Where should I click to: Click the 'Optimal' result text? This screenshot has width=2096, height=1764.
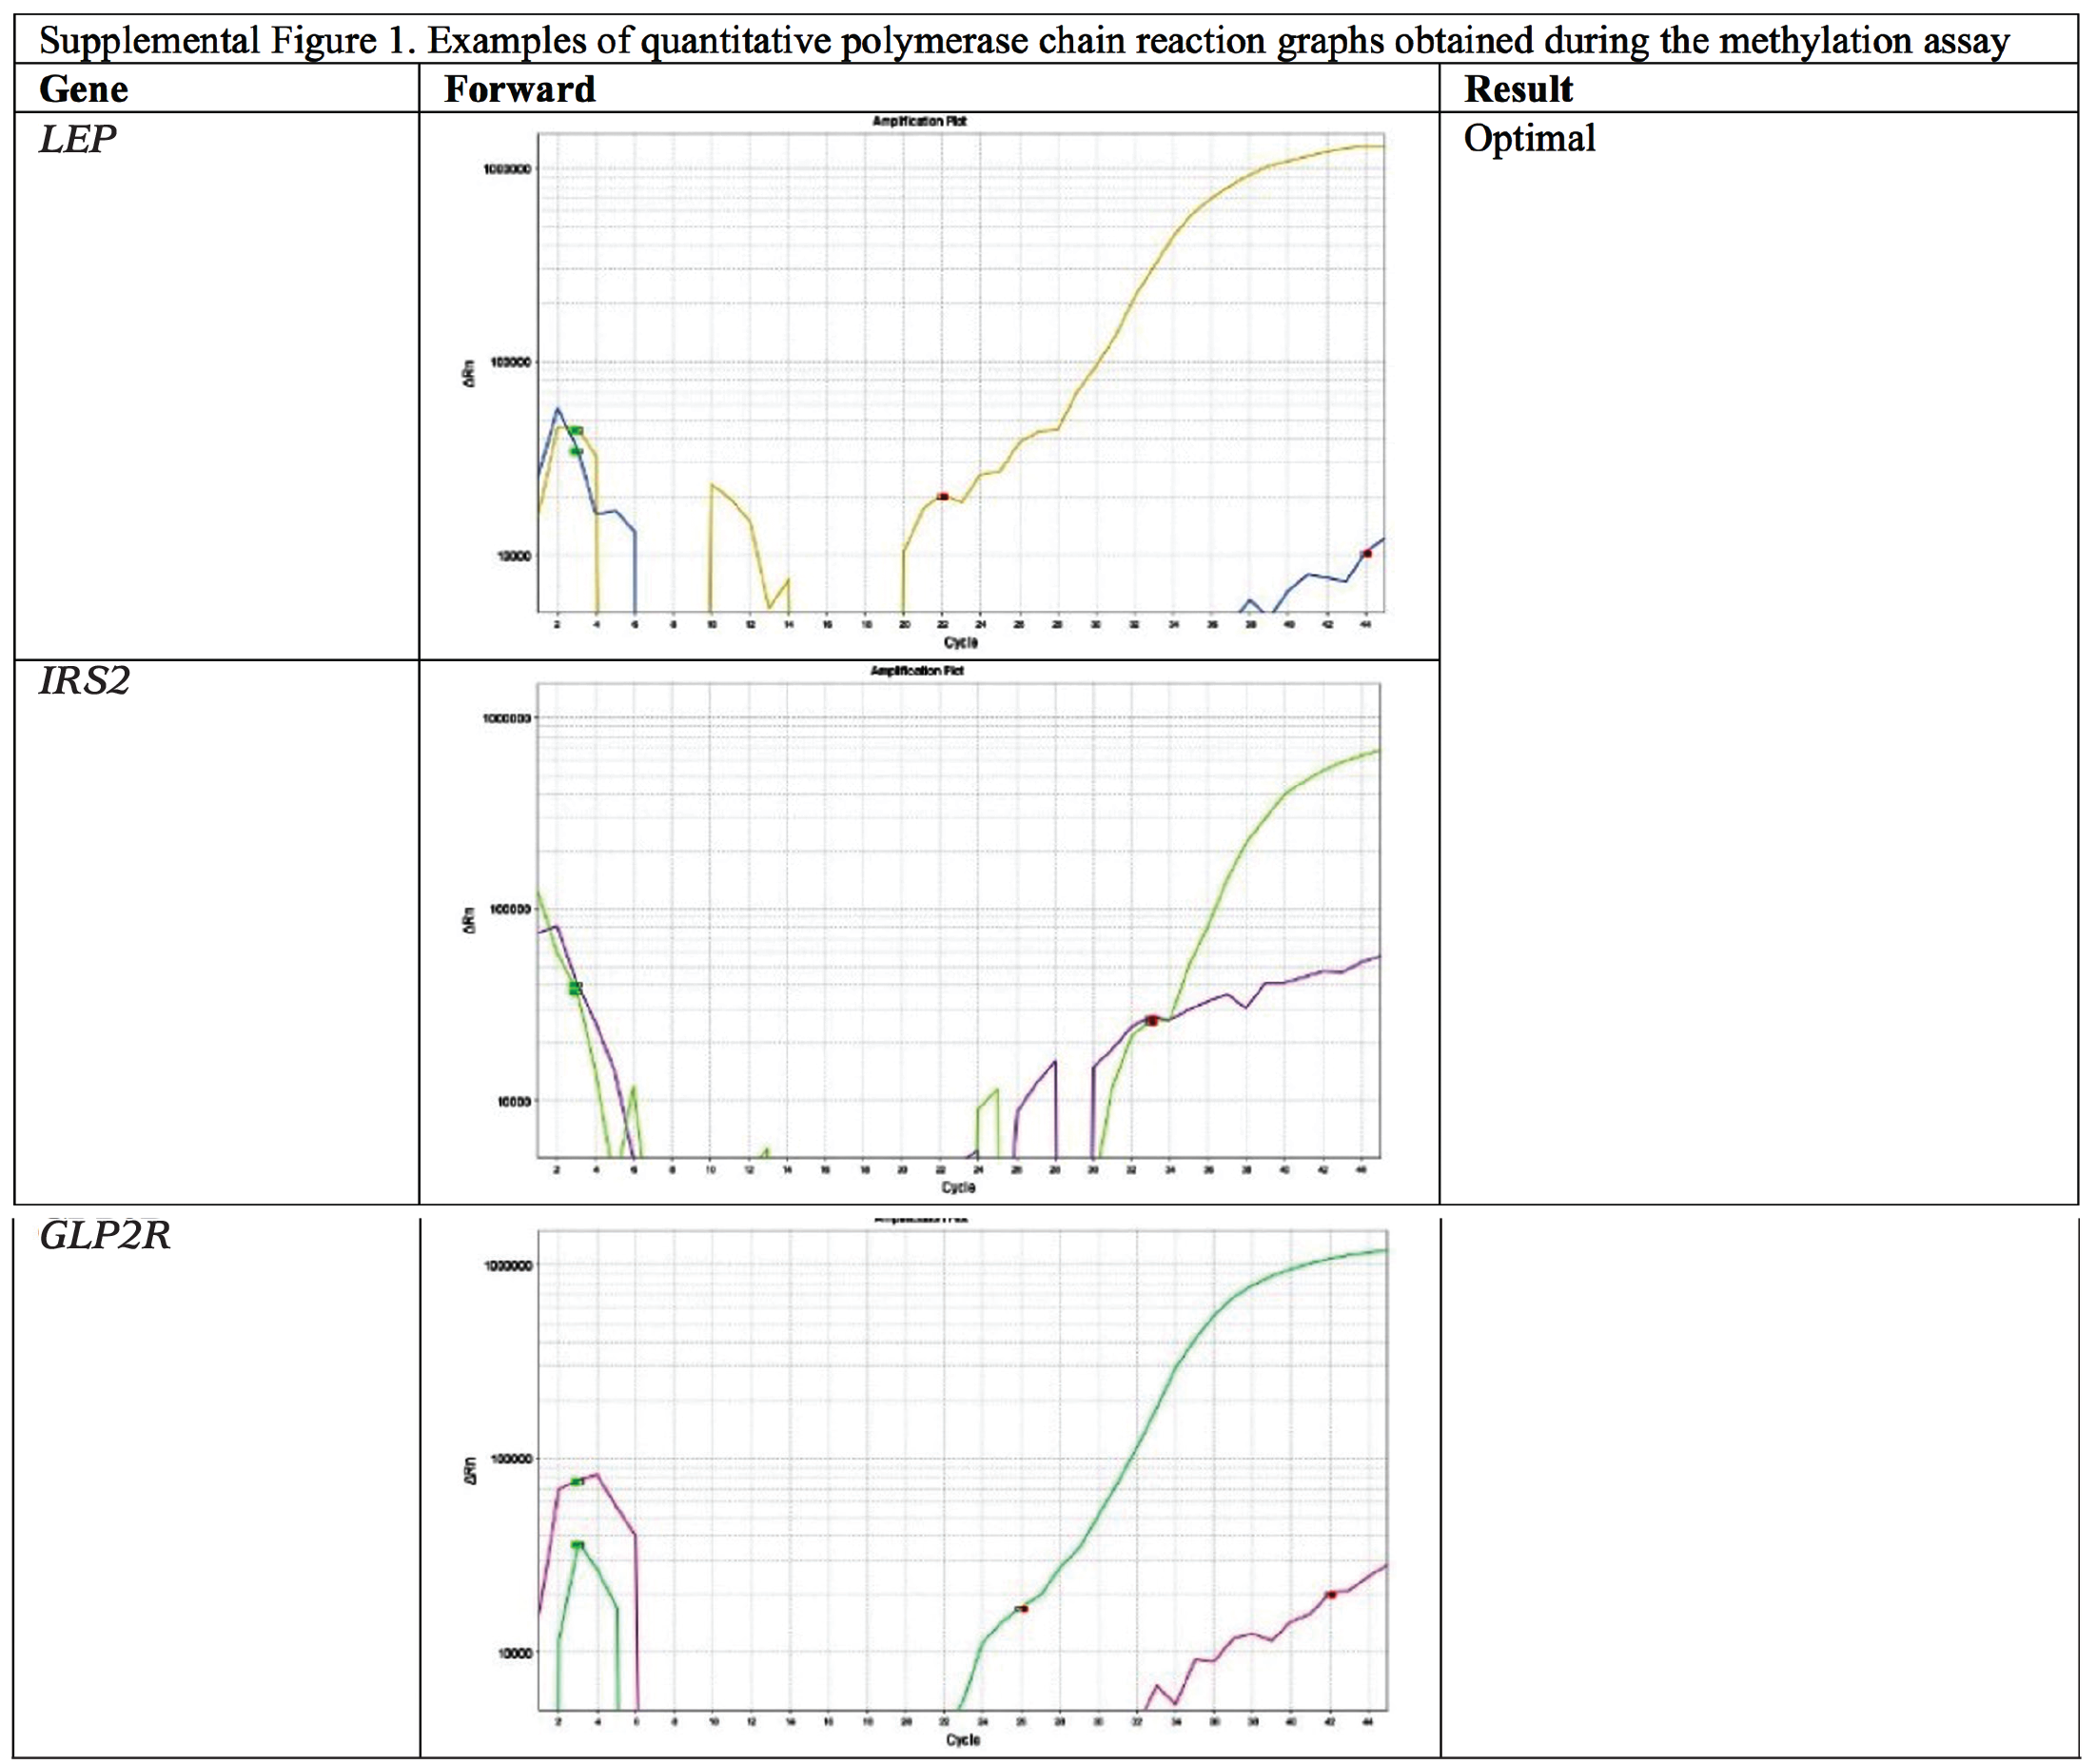tap(1528, 139)
